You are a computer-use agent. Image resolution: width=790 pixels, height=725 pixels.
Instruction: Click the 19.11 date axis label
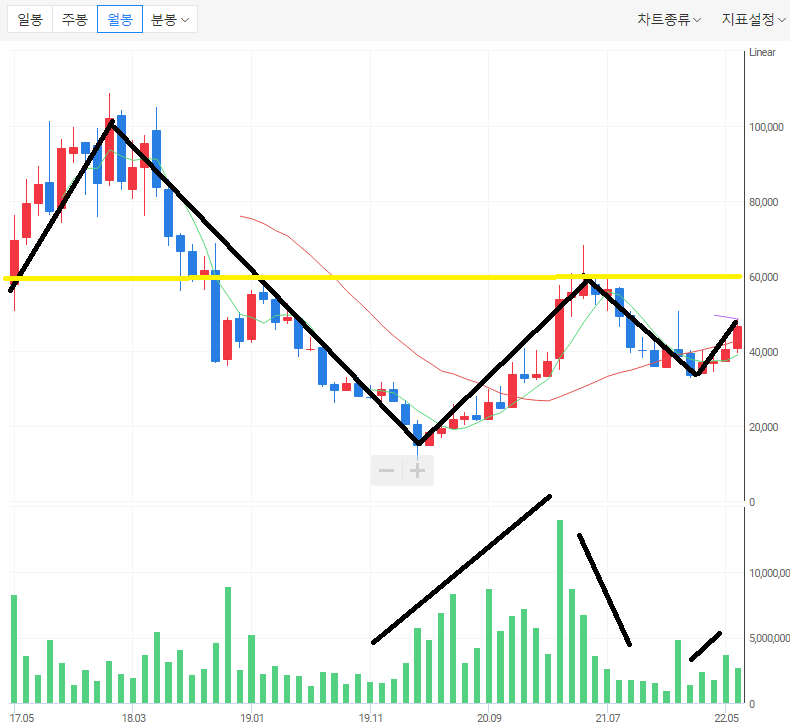371,717
